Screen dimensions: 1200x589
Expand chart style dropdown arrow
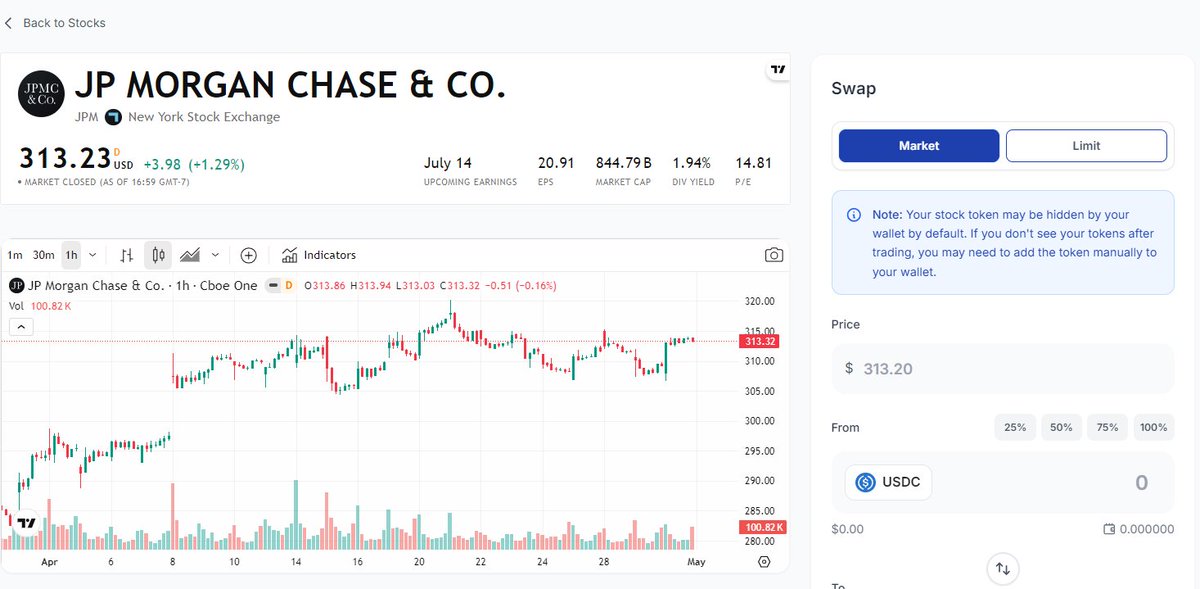pyautogui.click(x=215, y=255)
